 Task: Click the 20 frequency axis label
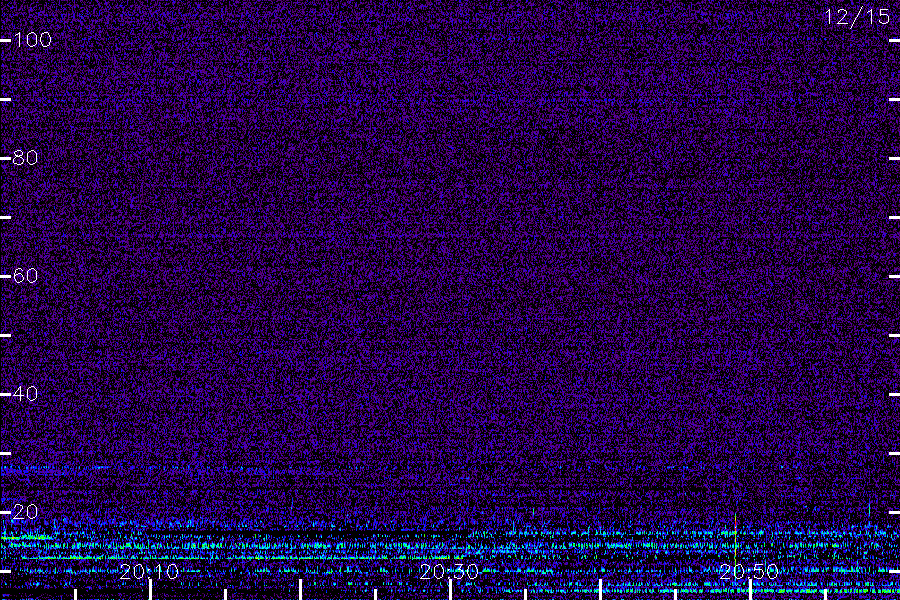(x=25, y=512)
